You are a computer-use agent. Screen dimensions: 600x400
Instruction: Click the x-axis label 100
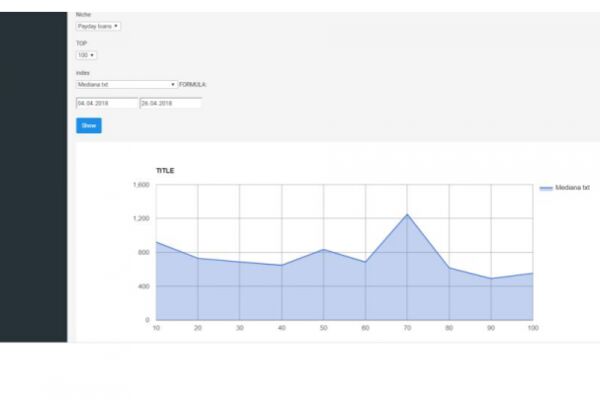pyautogui.click(x=533, y=328)
